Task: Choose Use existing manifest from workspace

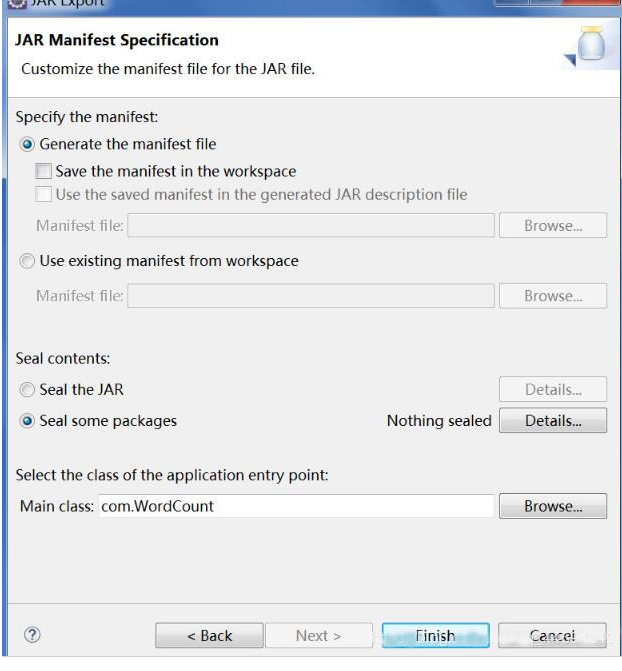Action: [27, 261]
